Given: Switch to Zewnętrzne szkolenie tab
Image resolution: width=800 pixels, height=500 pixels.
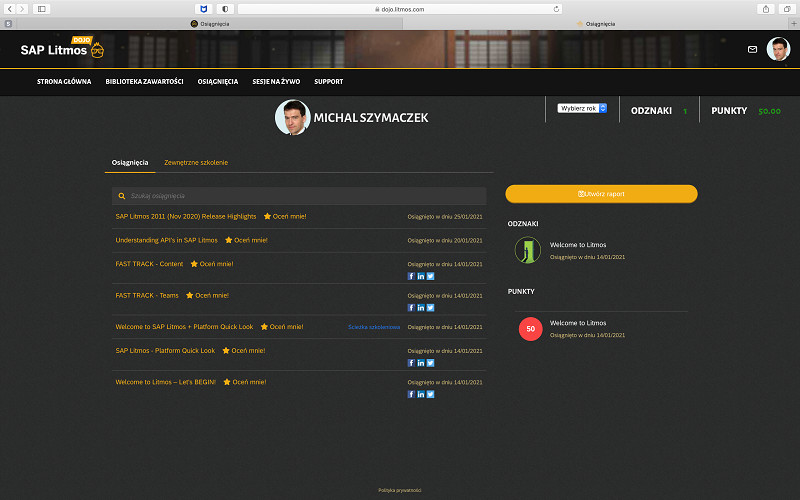Looking at the screenshot, I should point(196,162).
